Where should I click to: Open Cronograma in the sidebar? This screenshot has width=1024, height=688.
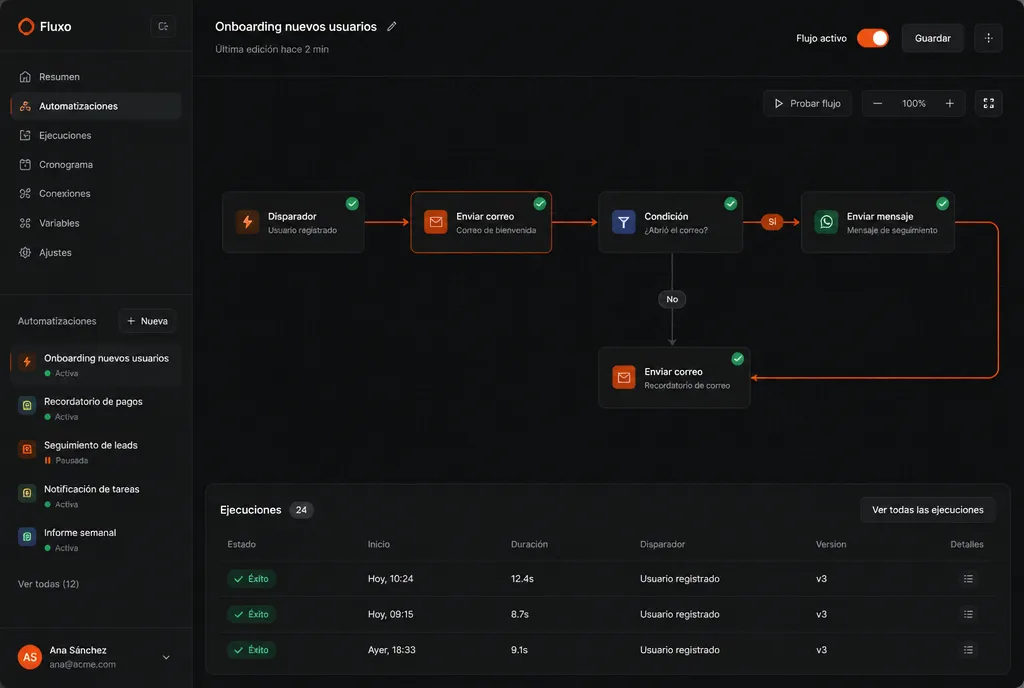pos(96,164)
